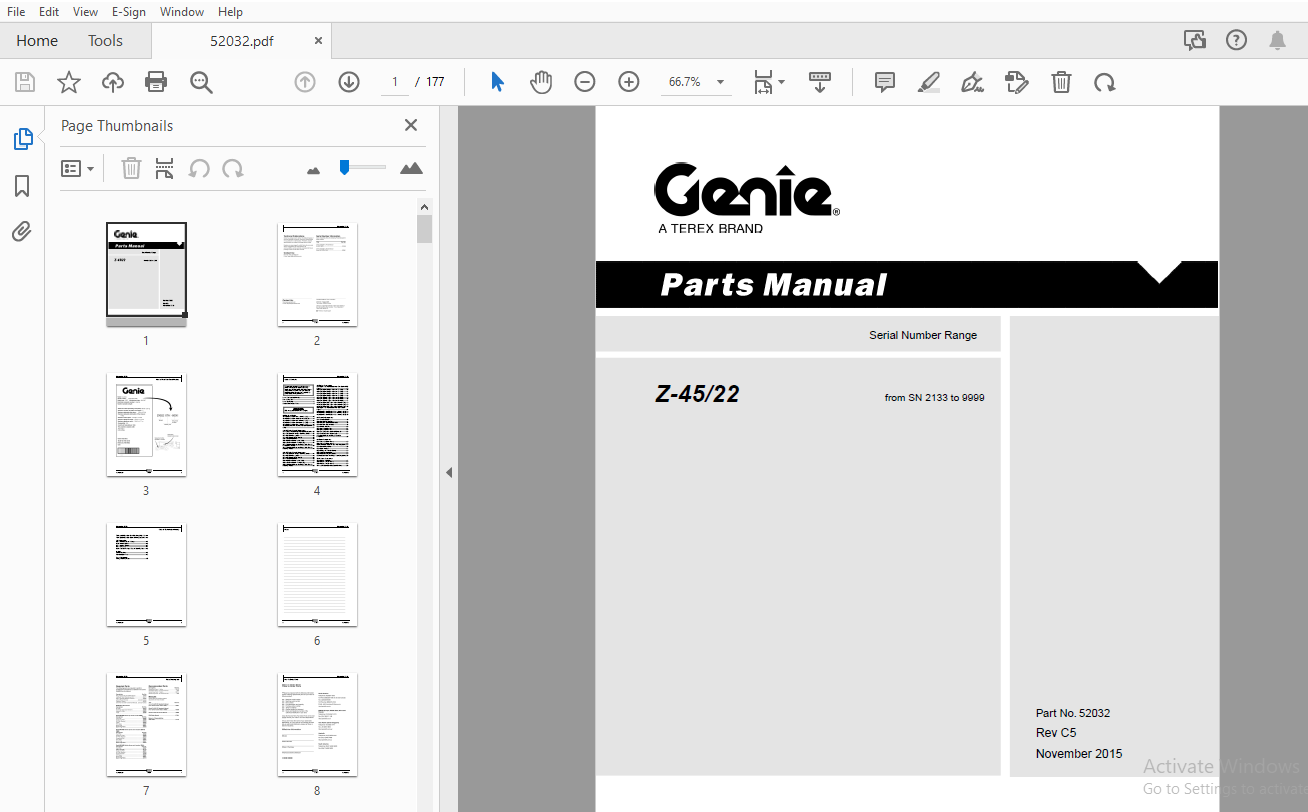Viewport: 1308px width, 812px height.
Task: Open the Edit menu
Action: [x=49, y=11]
